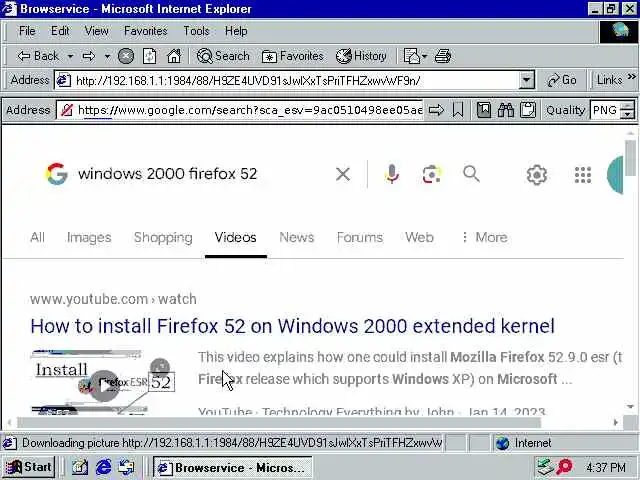Switch to the News tab

(x=297, y=237)
